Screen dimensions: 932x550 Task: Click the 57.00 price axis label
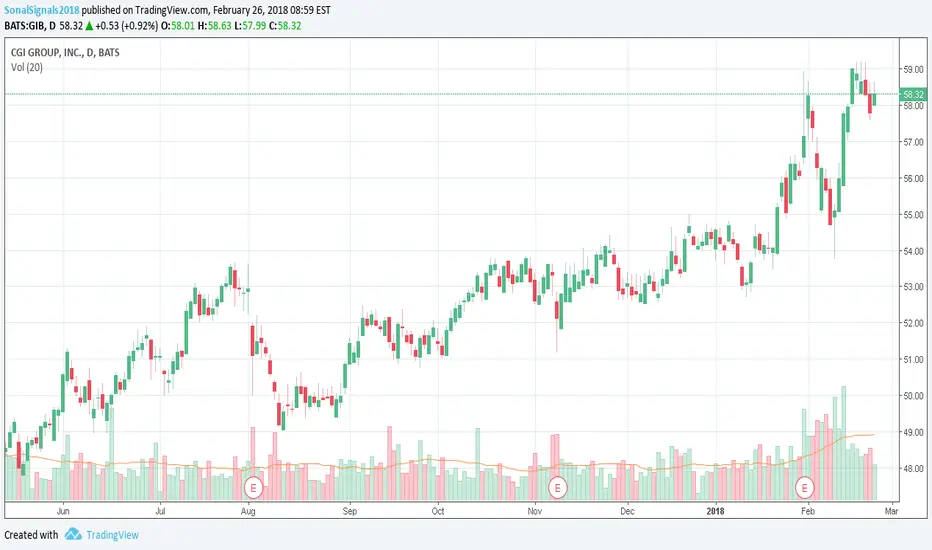[914, 142]
